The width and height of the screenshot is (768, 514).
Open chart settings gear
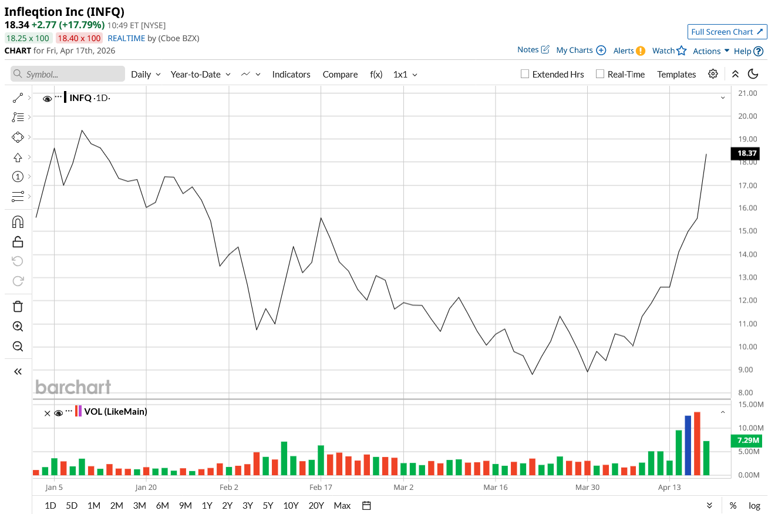[713, 74]
